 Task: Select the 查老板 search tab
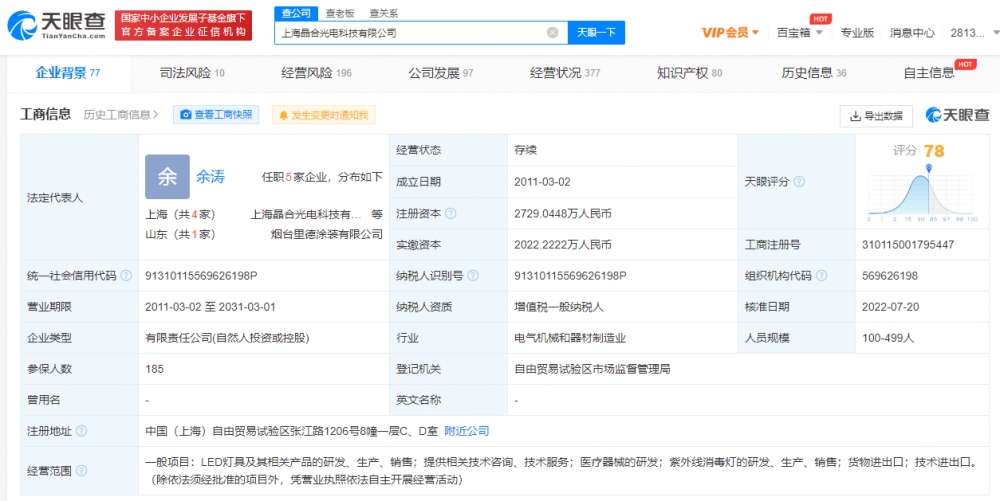(x=339, y=13)
